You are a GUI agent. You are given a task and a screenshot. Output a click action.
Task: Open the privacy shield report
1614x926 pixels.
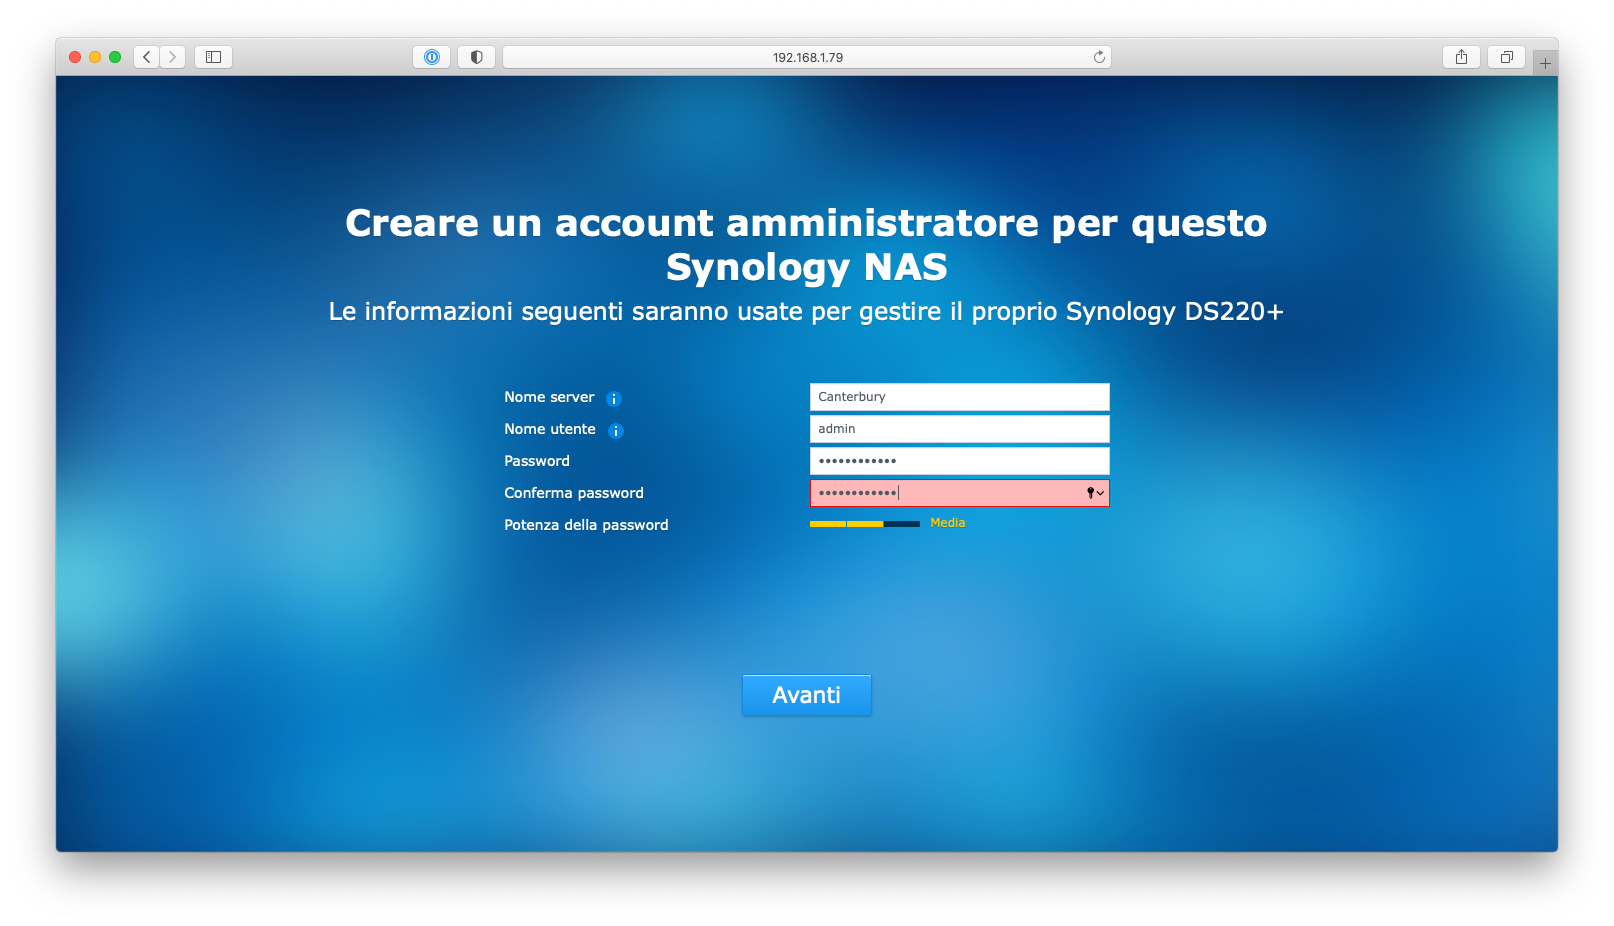coord(477,57)
